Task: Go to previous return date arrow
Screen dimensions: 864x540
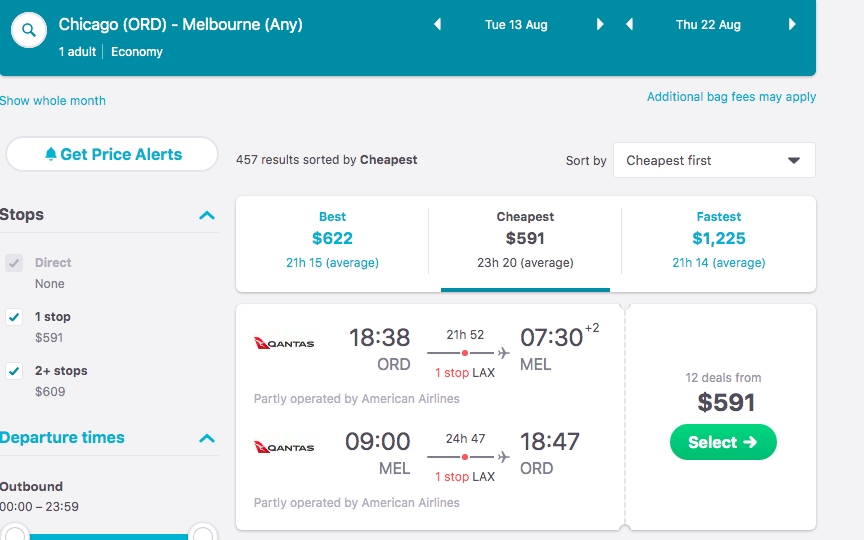Action: 629,25
